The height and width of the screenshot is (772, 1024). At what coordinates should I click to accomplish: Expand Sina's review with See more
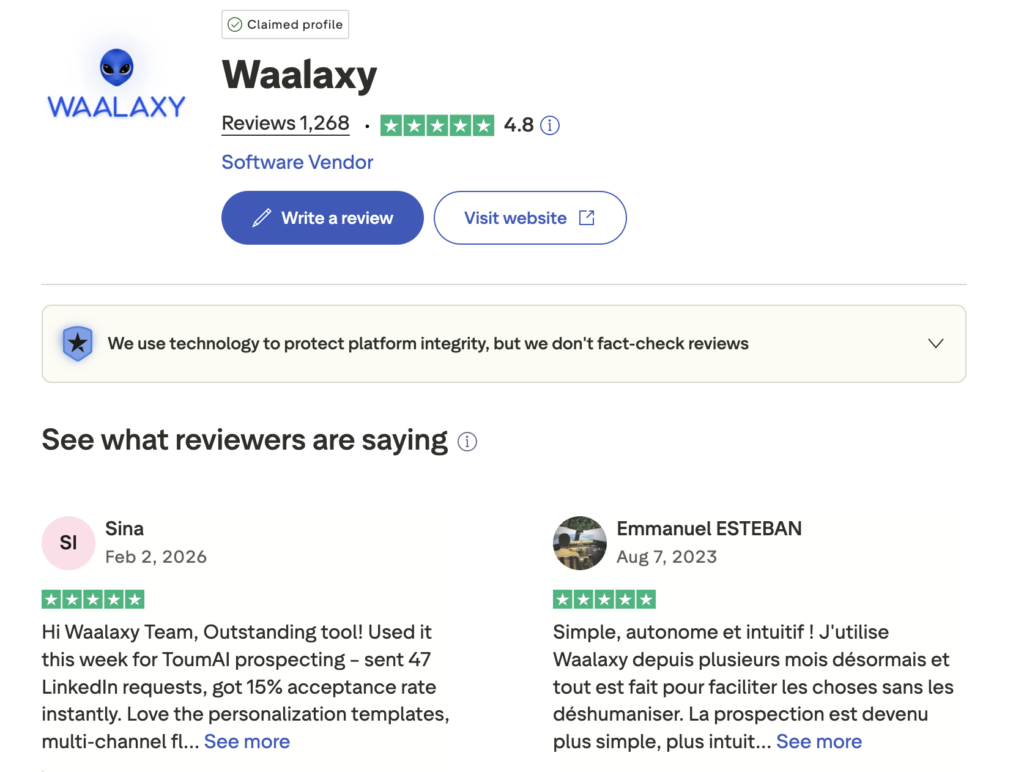point(247,742)
